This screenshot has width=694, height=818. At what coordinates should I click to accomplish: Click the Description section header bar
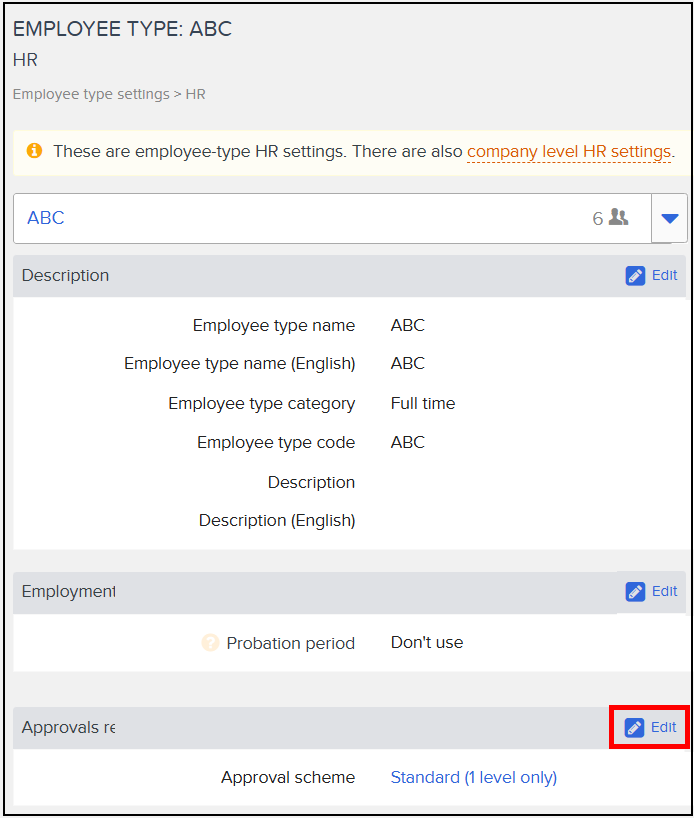pos(350,276)
